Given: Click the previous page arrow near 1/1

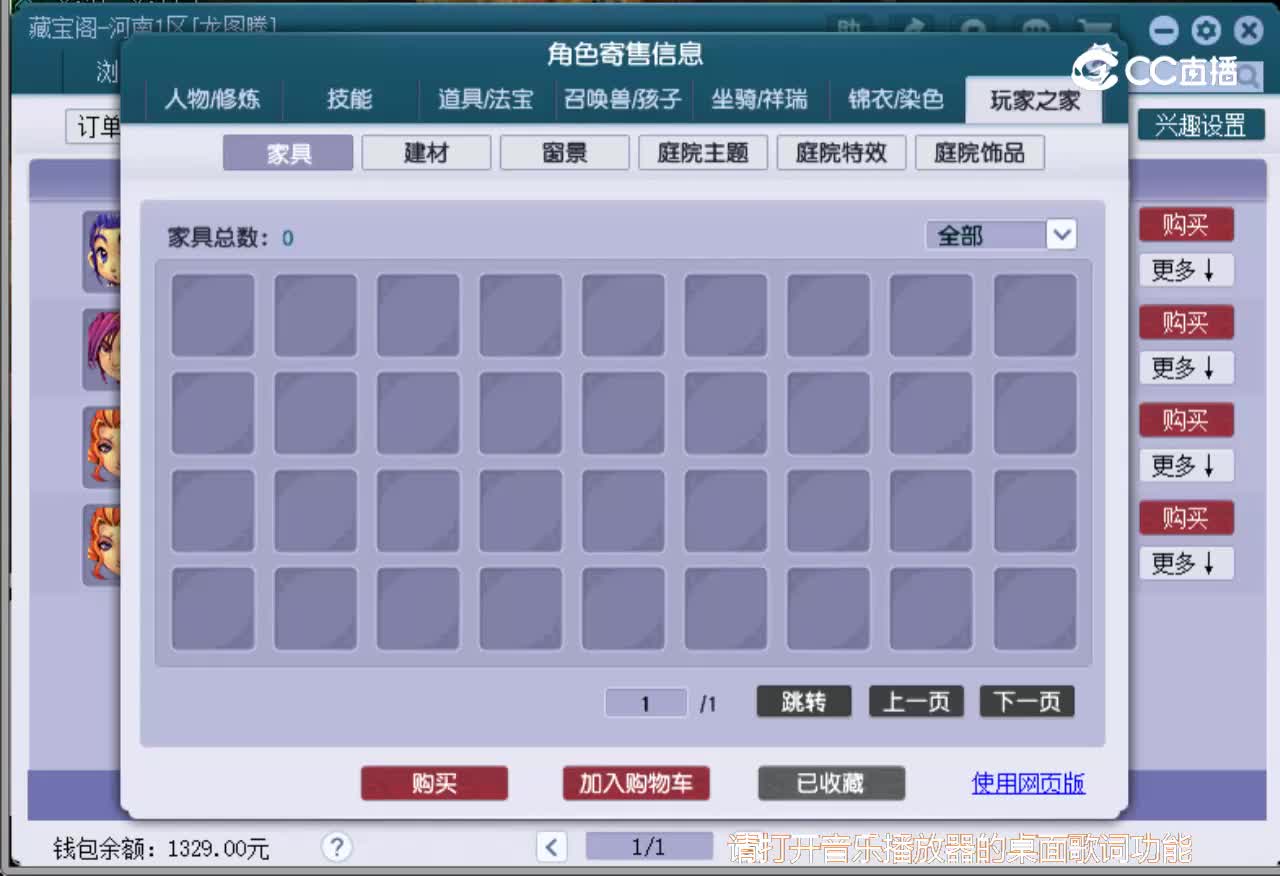Looking at the screenshot, I should coord(551,846).
